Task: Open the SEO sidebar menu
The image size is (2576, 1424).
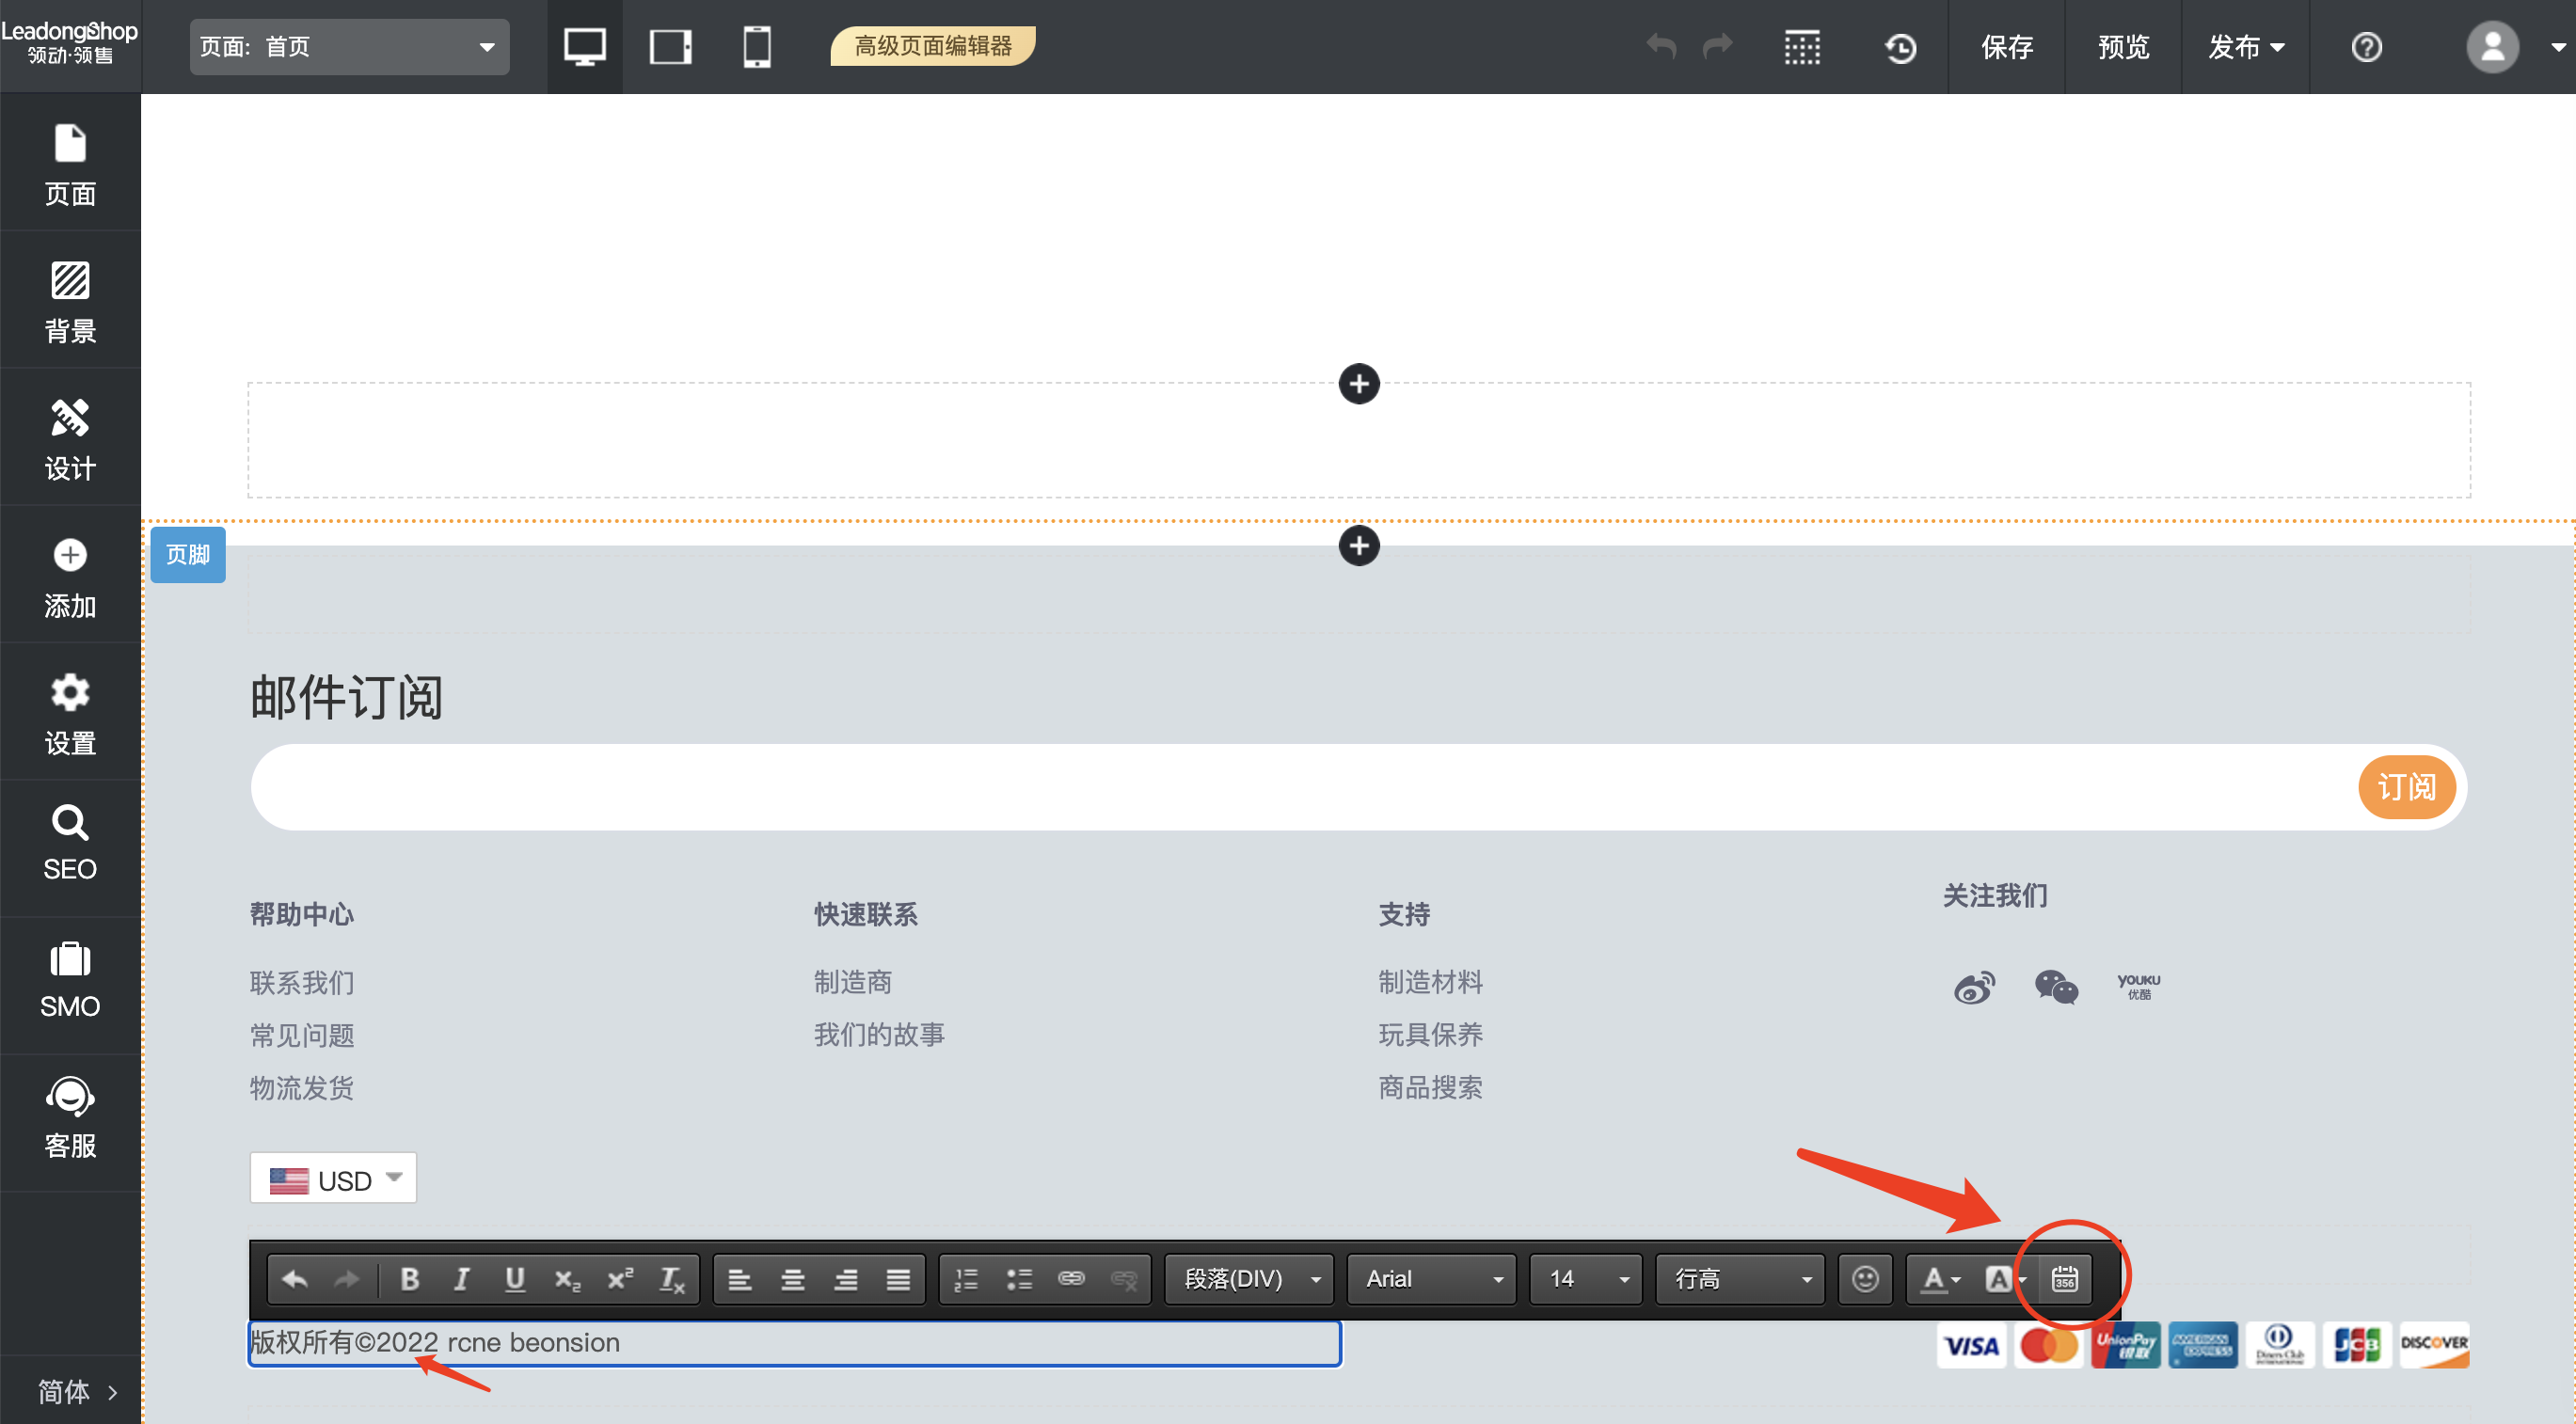Action: click(70, 845)
